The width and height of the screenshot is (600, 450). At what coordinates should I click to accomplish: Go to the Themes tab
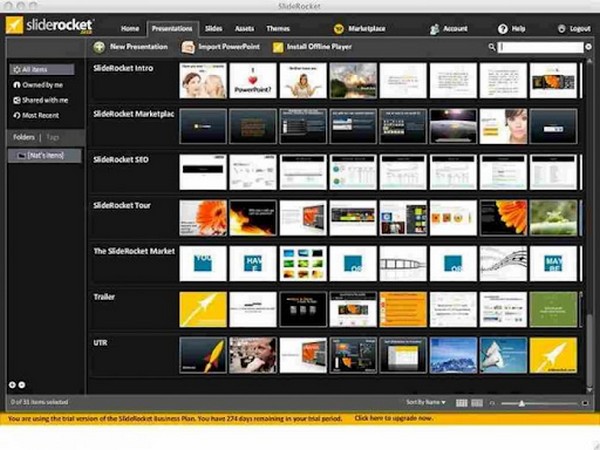[x=278, y=29]
